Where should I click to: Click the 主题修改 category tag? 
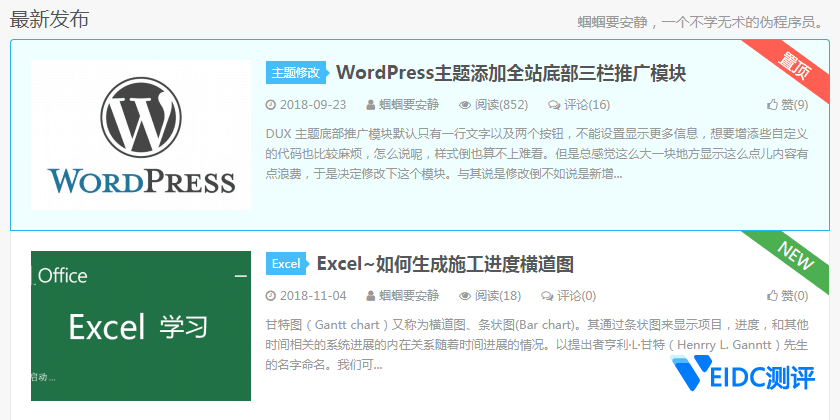coord(295,73)
